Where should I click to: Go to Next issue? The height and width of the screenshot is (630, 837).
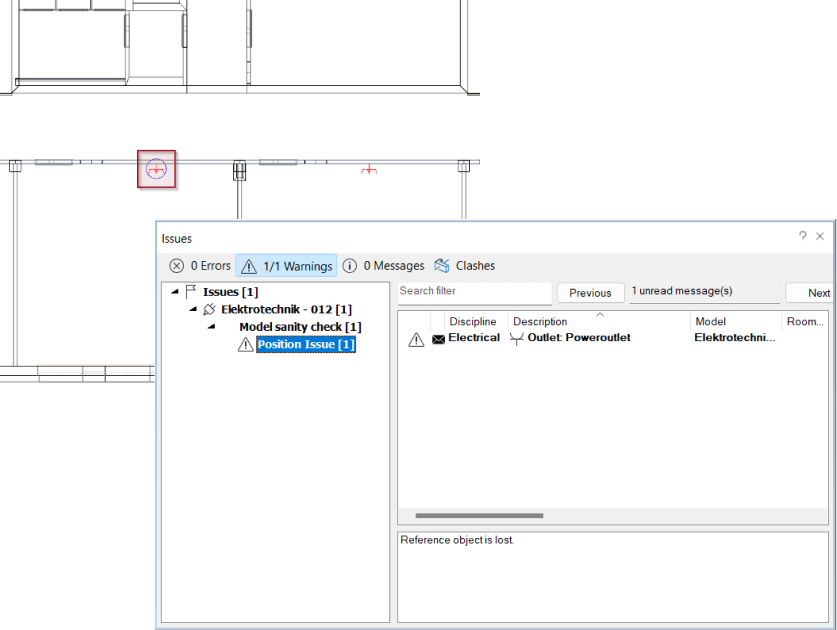[817, 293]
